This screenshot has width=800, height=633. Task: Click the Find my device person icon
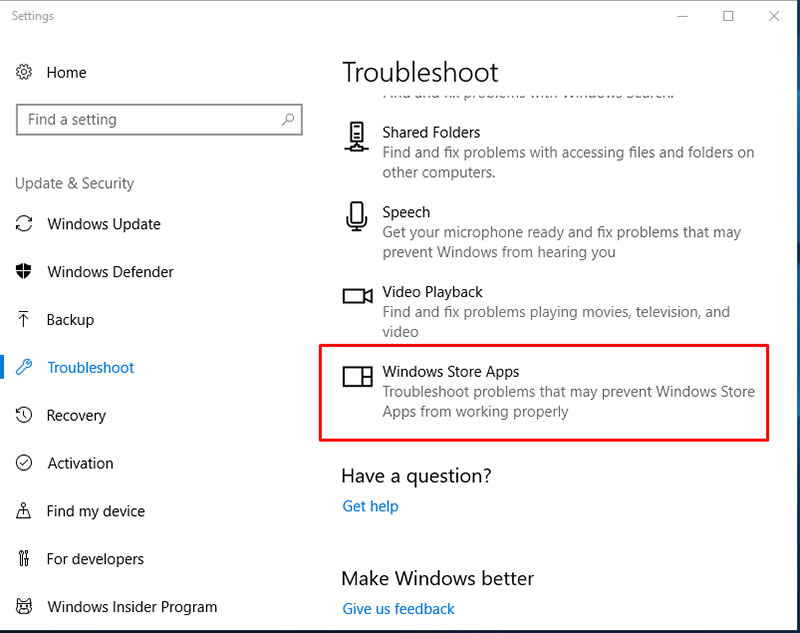point(23,510)
